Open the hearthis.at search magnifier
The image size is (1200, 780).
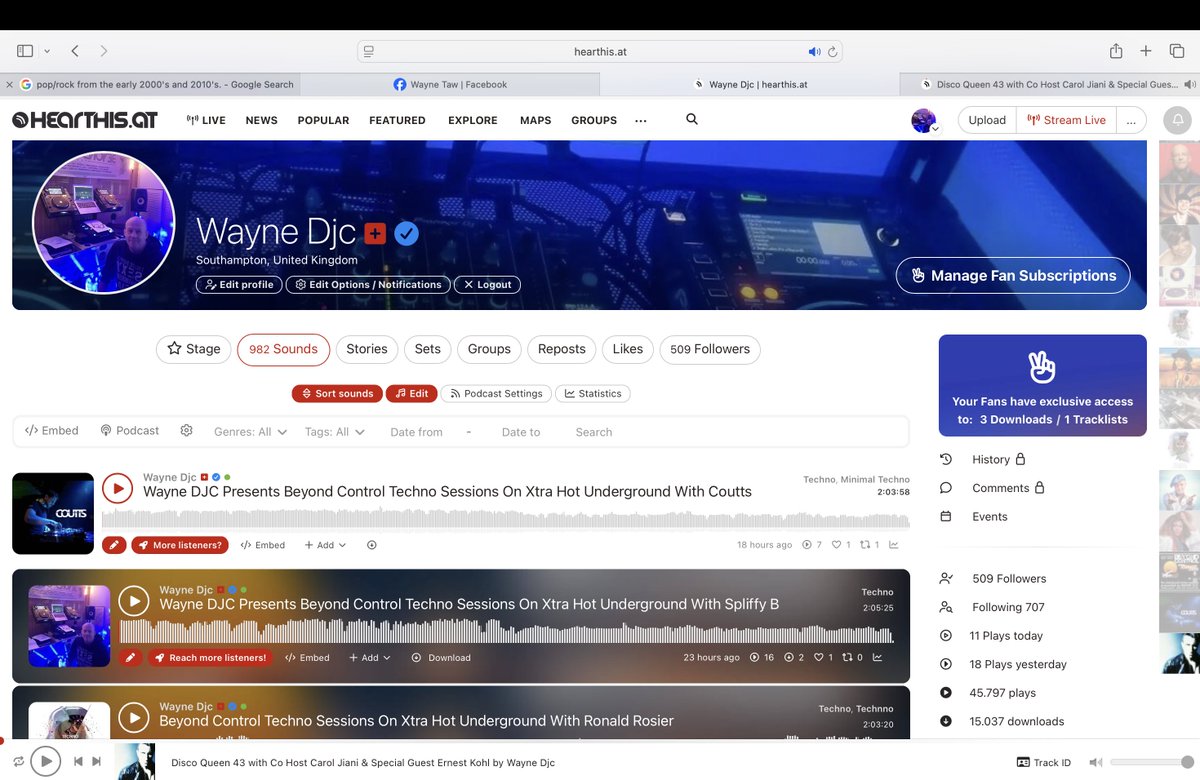pyautogui.click(x=692, y=119)
